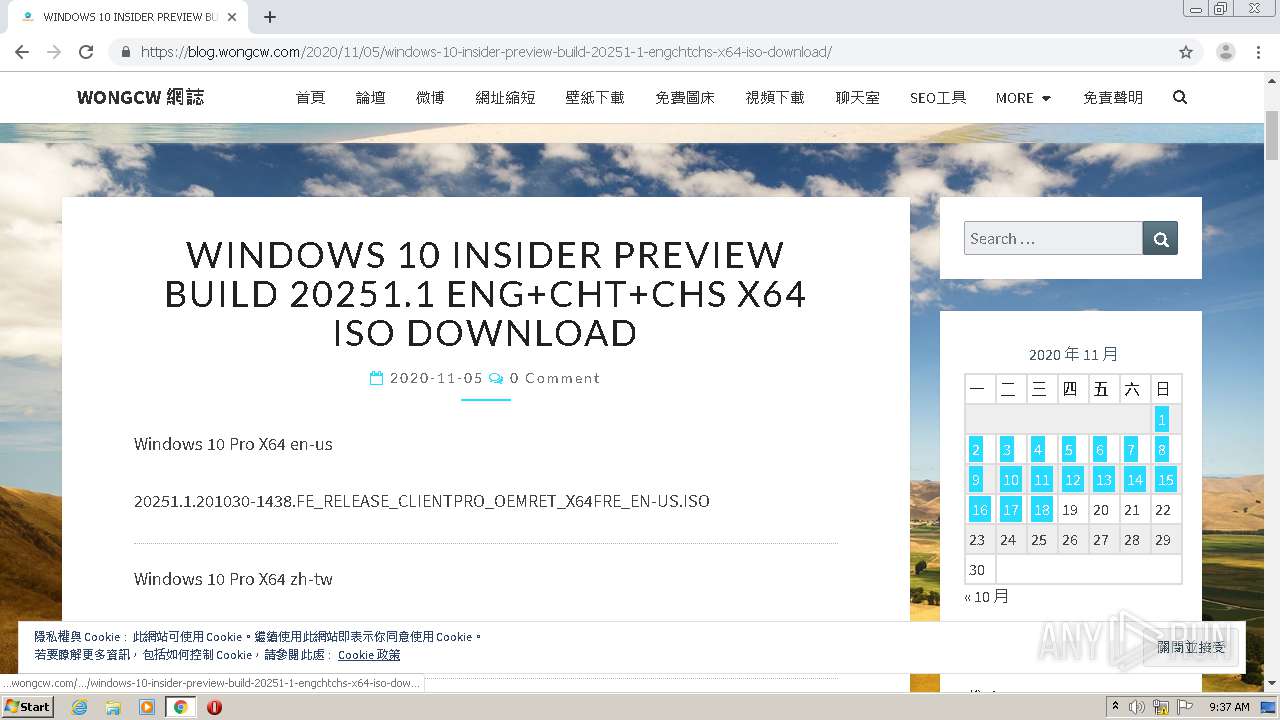Viewport: 1280px width, 720px height.
Task: Focus the sidebar Search input field
Action: click(1053, 238)
